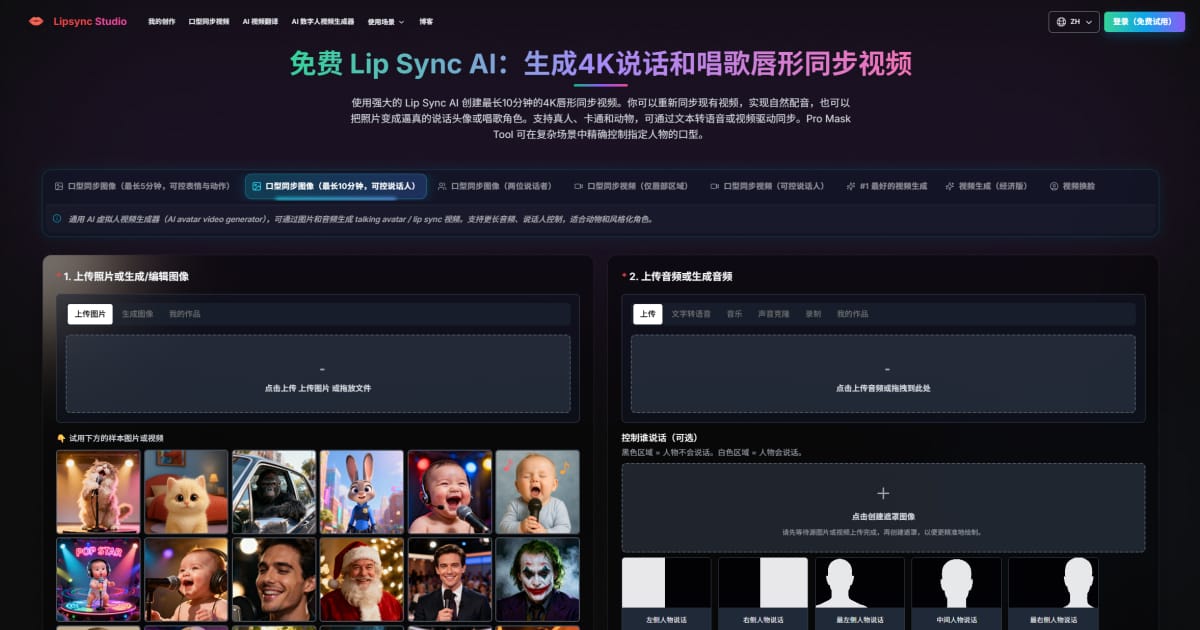Switch to the 文字转语音 tab

point(691,314)
